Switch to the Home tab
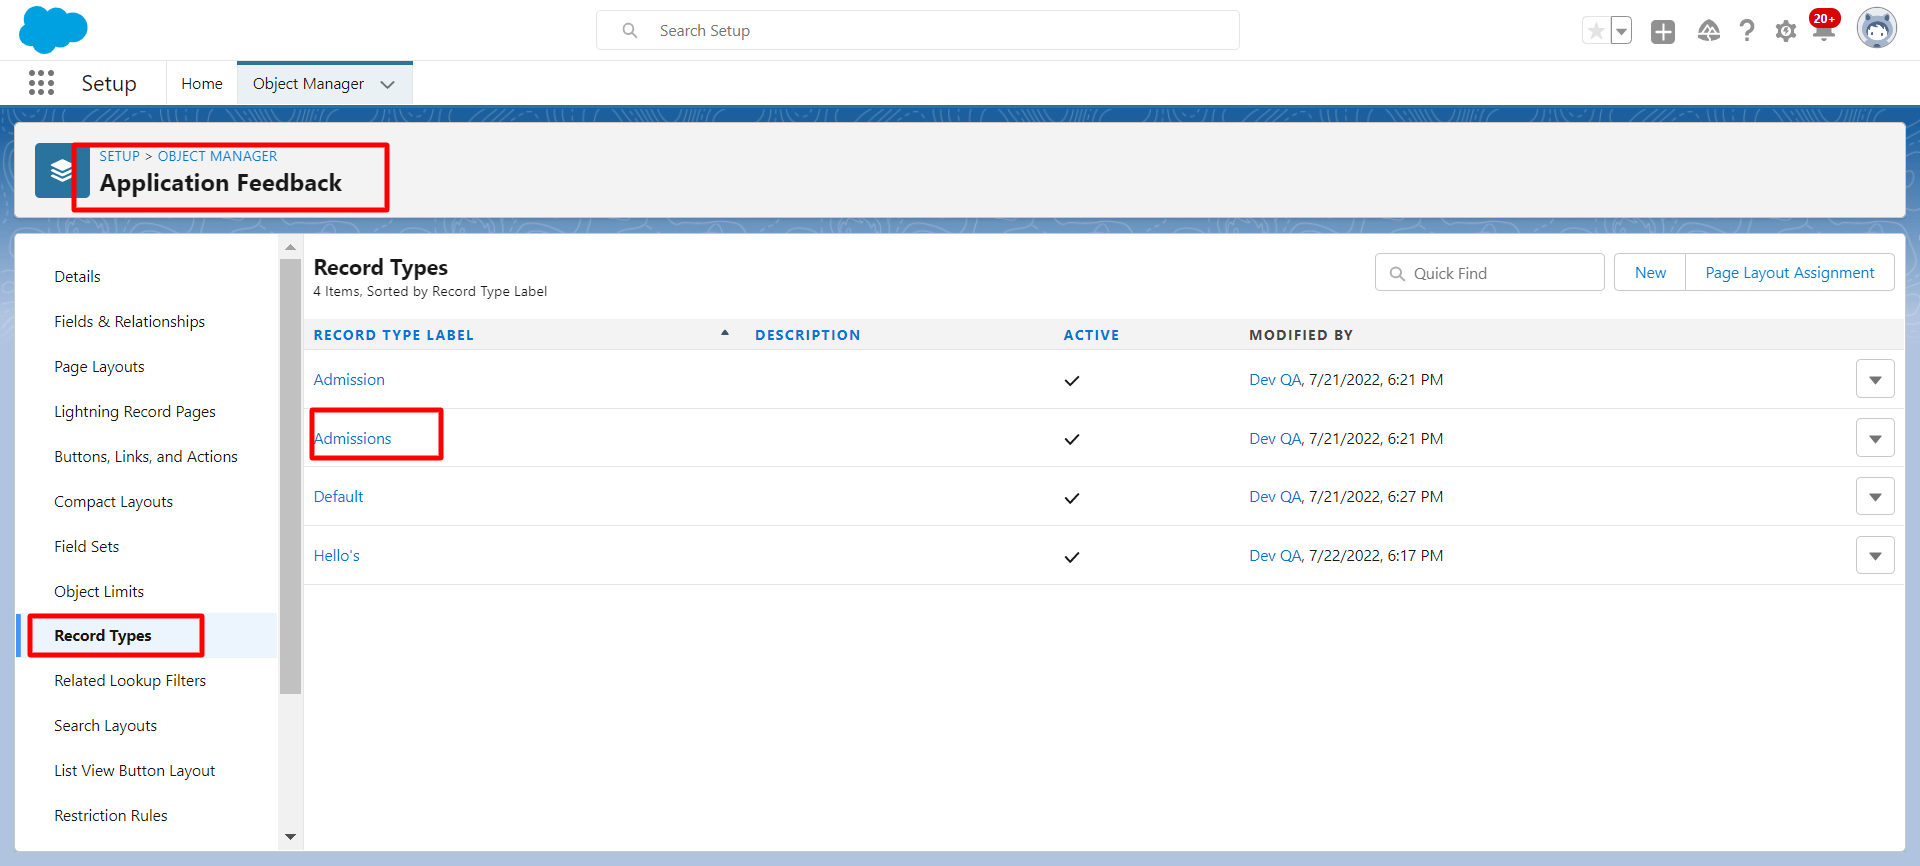 tap(202, 84)
